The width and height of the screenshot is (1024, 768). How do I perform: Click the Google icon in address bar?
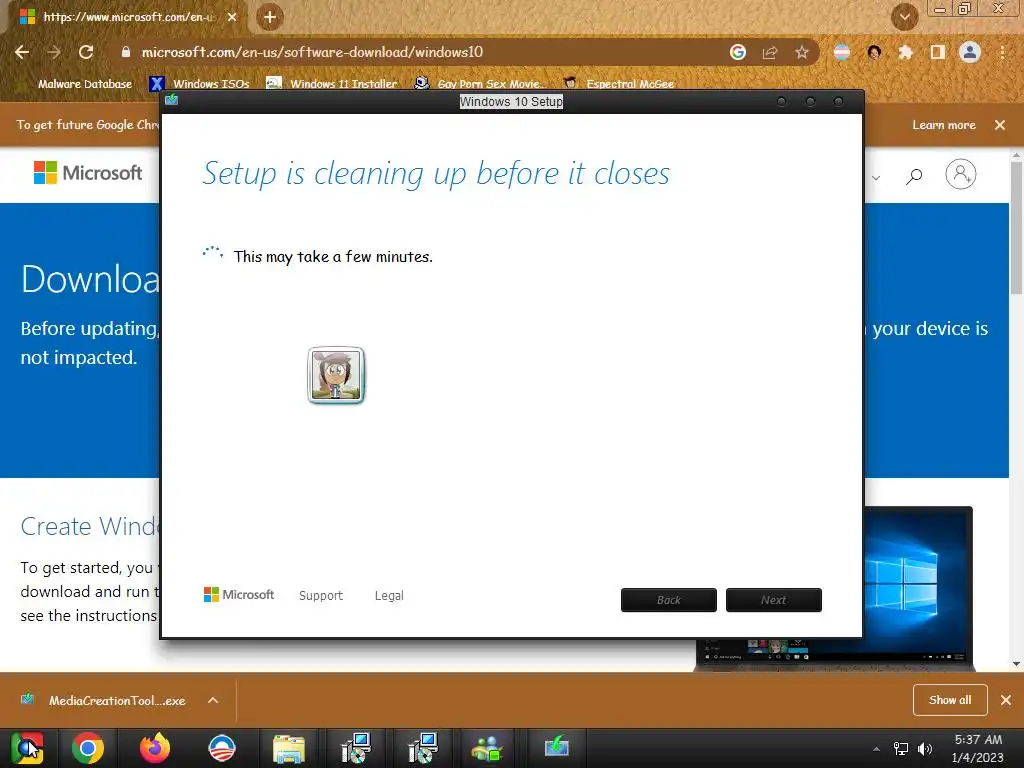pyautogui.click(x=737, y=52)
